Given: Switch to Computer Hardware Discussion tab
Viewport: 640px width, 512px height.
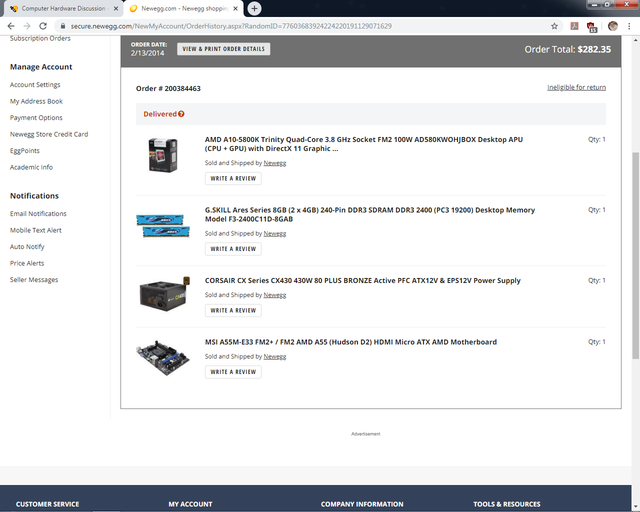Looking at the screenshot, I should (63, 8).
